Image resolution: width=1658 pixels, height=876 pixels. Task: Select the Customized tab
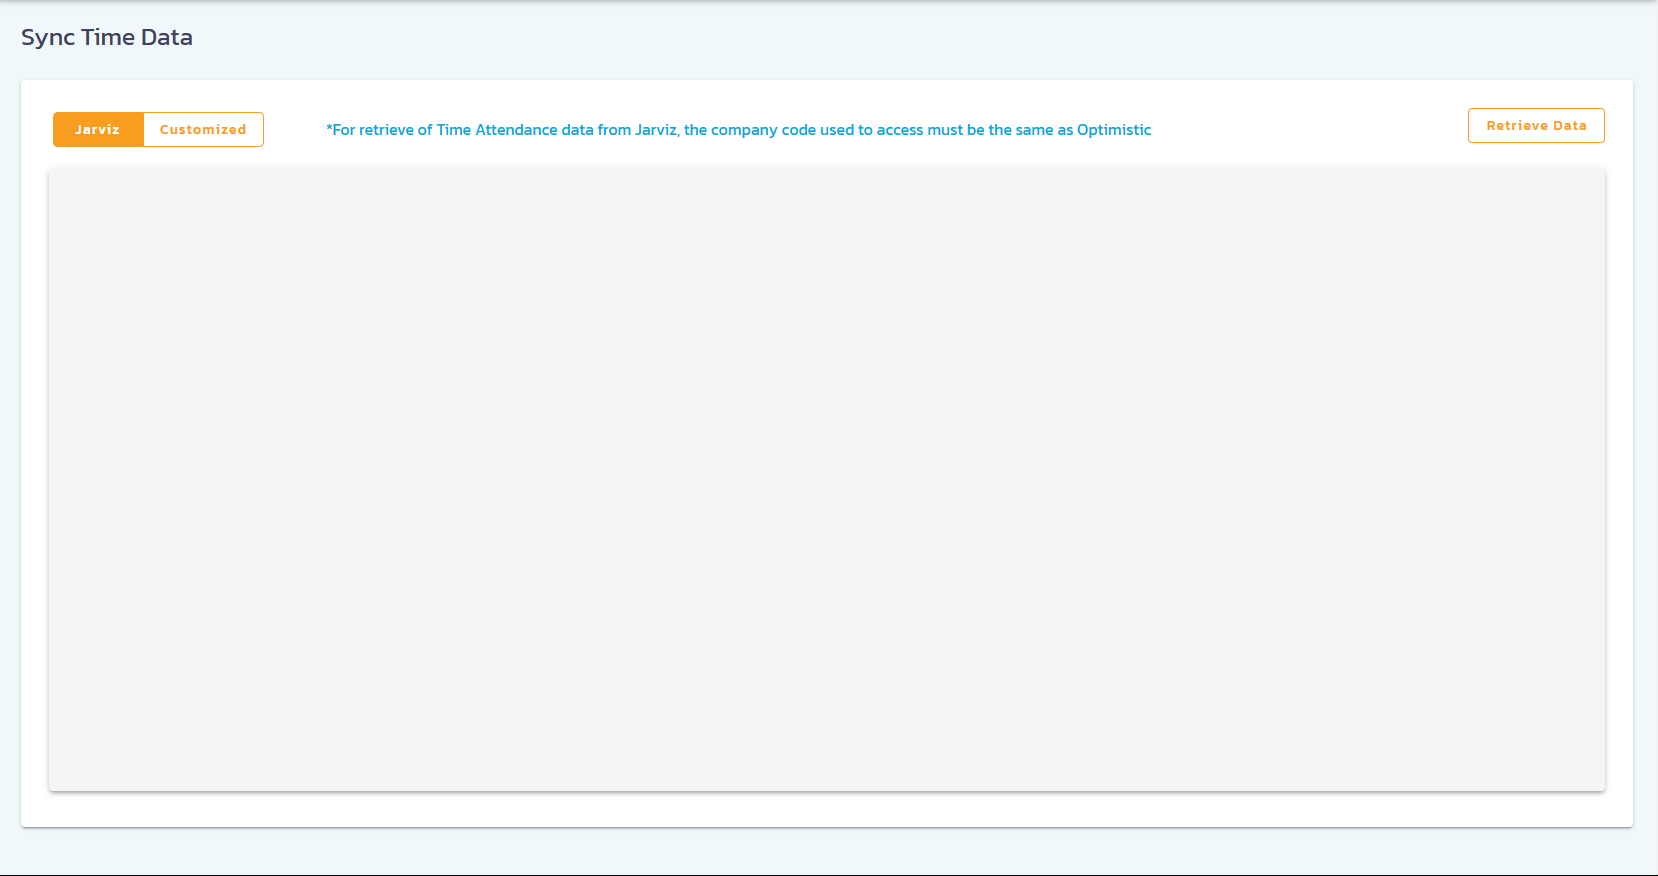click(x=203, y=130)
